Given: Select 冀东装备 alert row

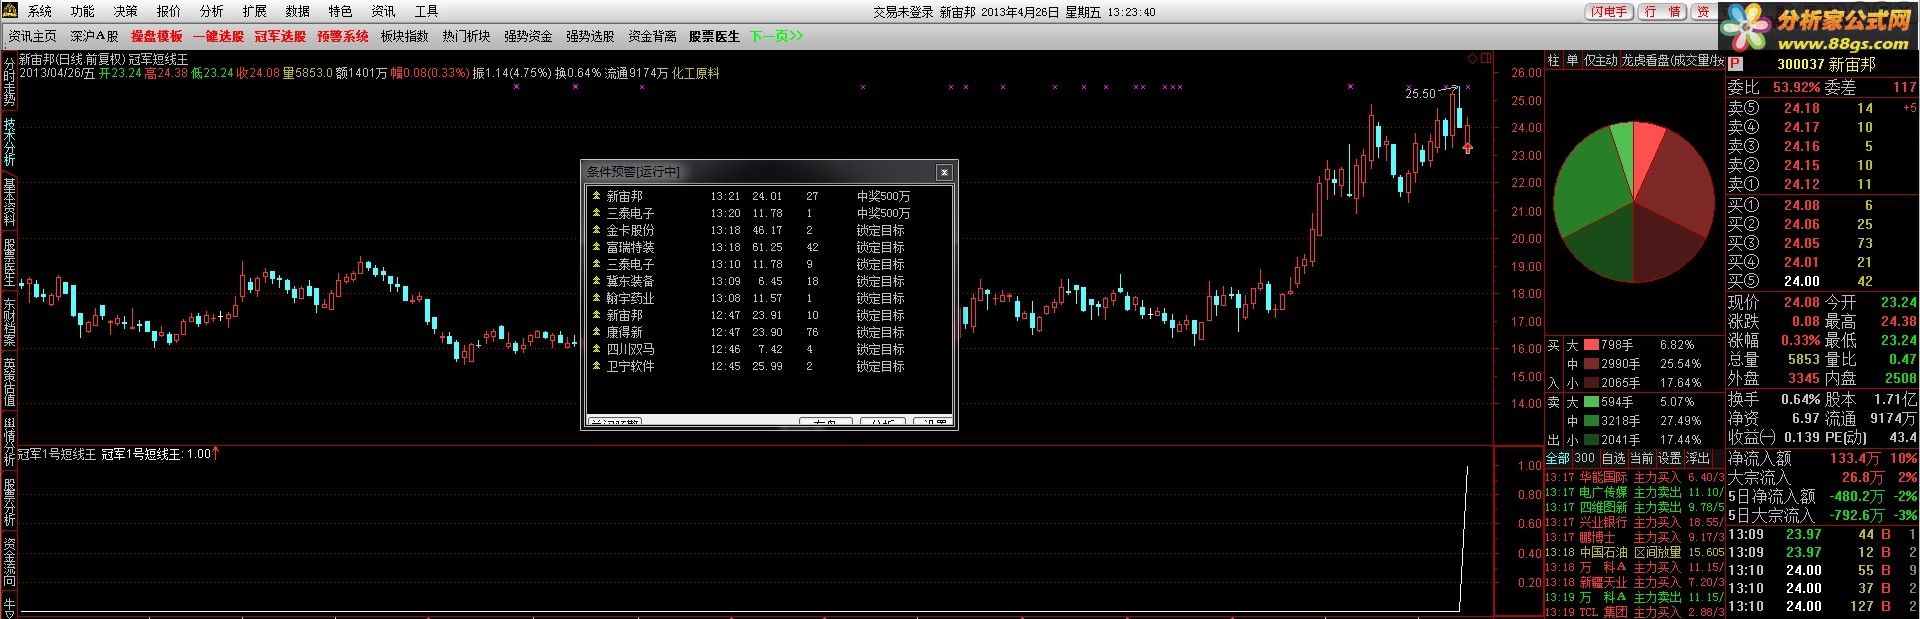Looking at the screenshot, I should point(768,281).
